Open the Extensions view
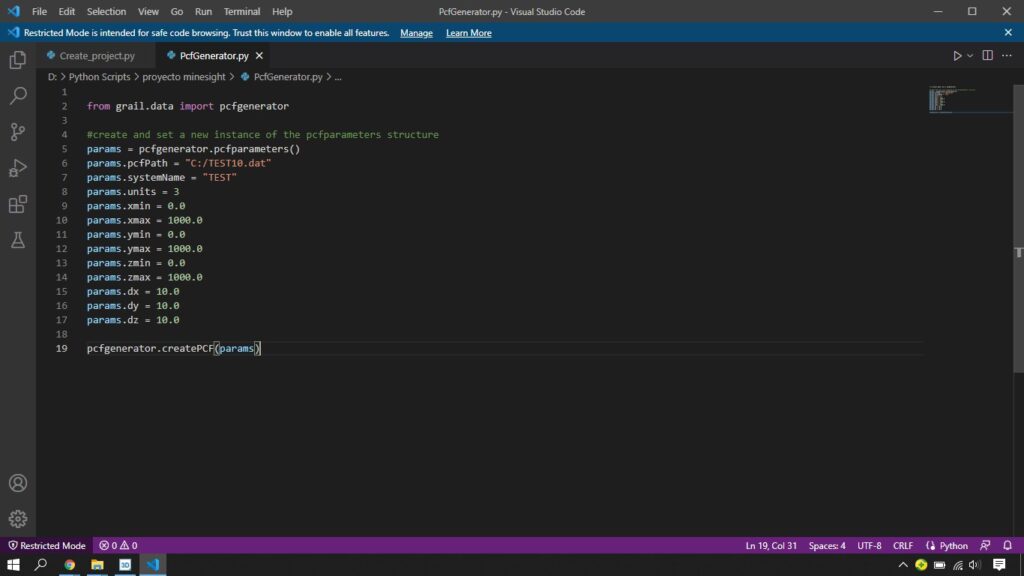This screenshot has width=1024, height=576. [18, 204]
